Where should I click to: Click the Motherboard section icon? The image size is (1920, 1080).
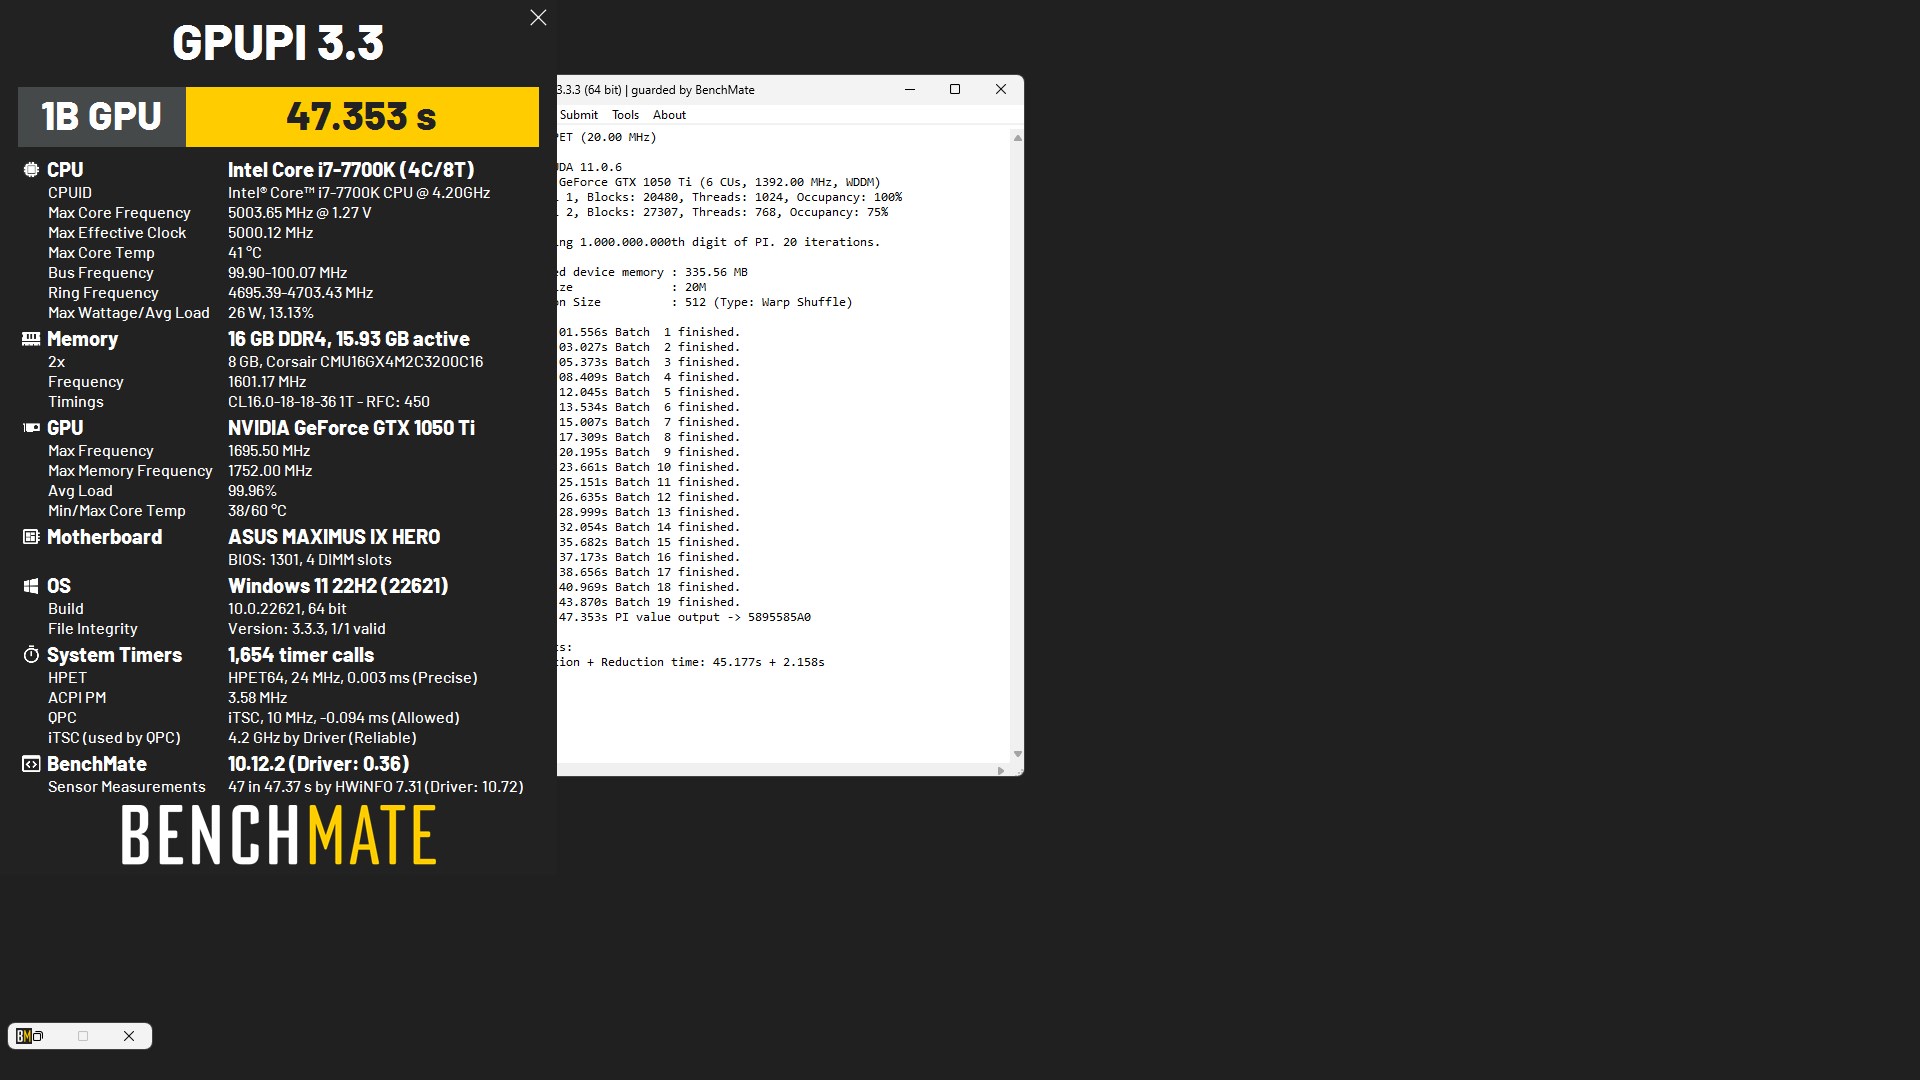point(31,537)
